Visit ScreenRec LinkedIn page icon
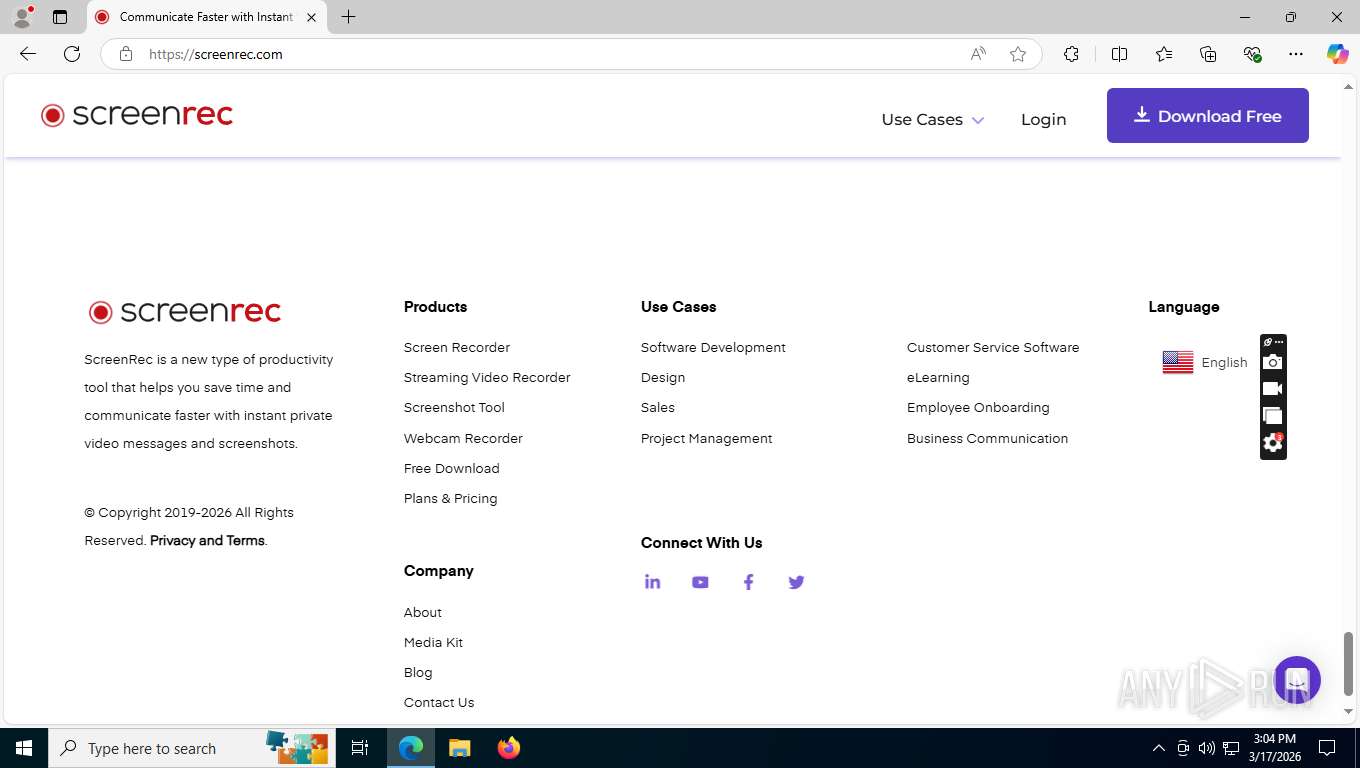Screen dimensions: 1360x768 coord(652,582)
